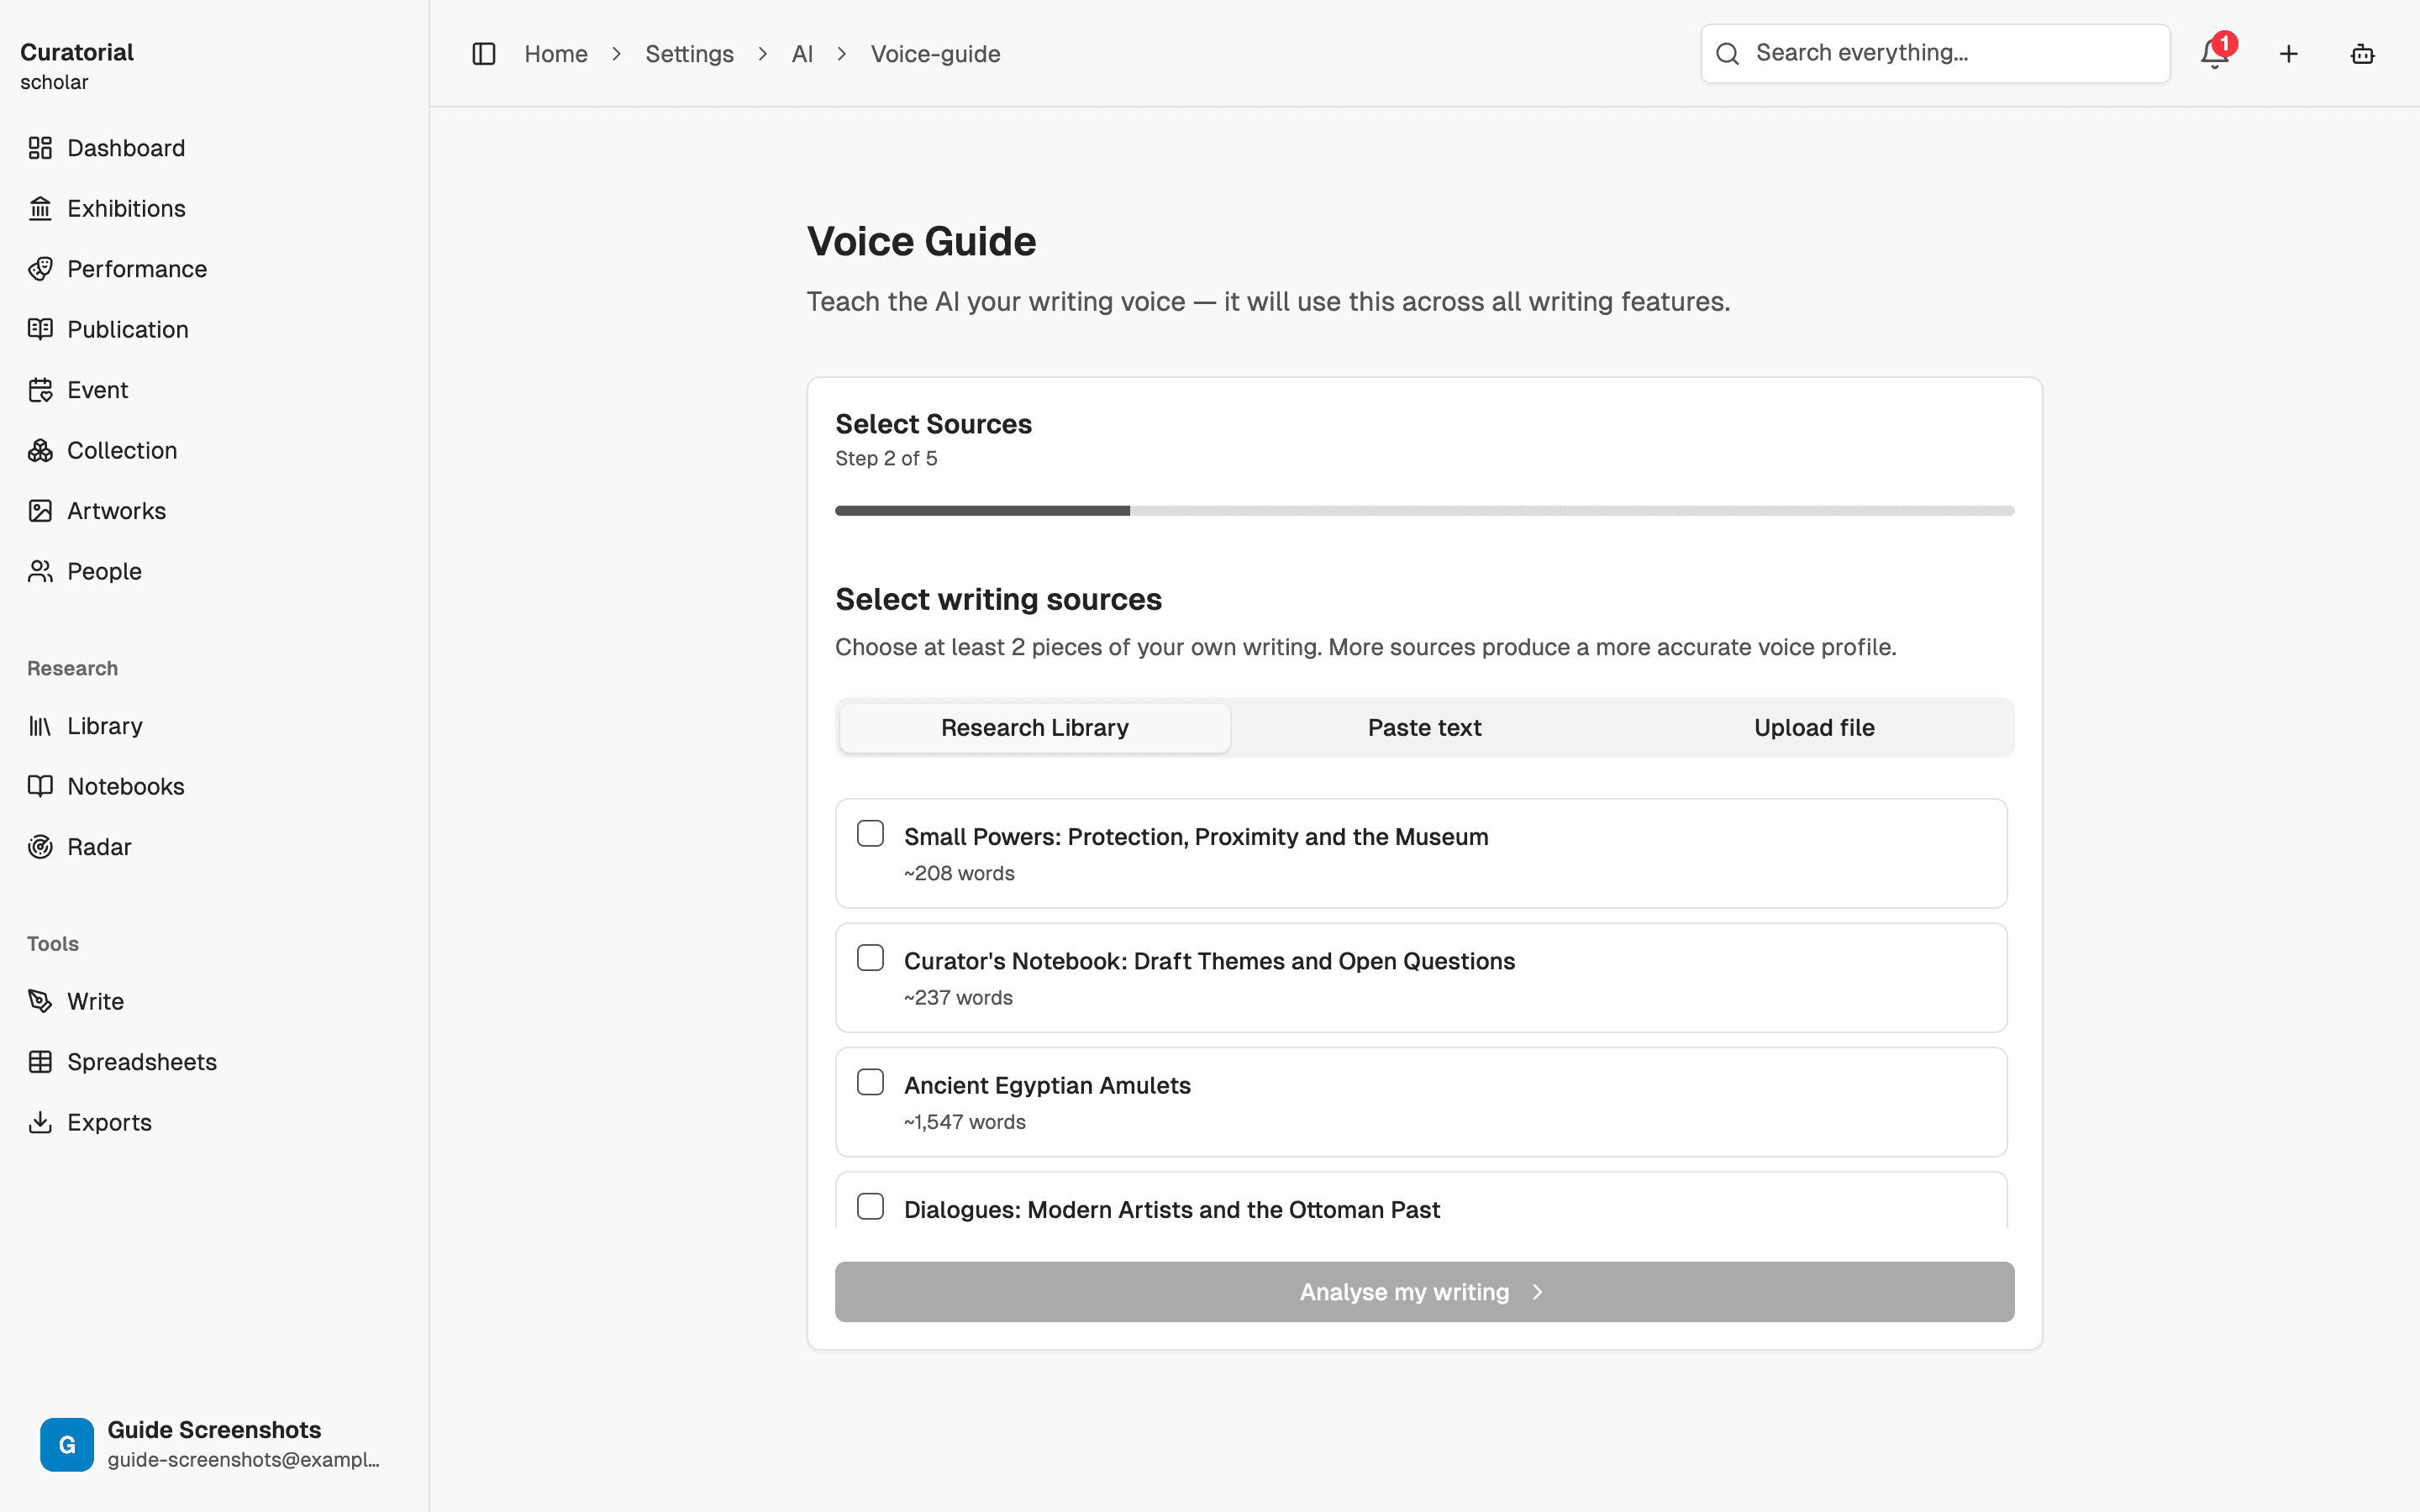Check Small Powers source checkbox
This screenshot has height=1512, width=2420.
click(870, 833)
